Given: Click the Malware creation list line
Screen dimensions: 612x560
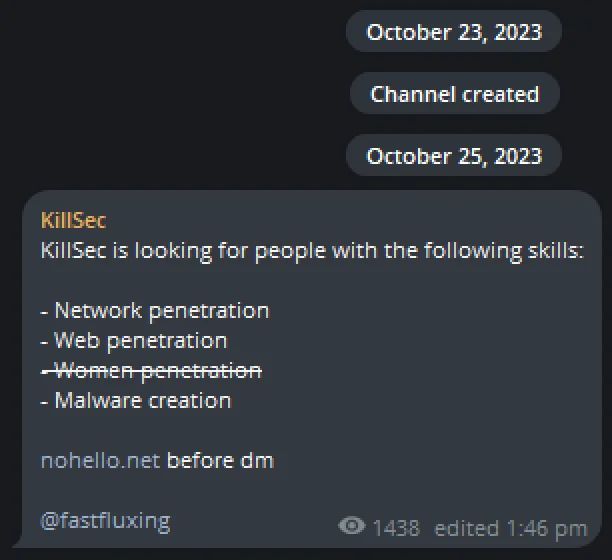Looking at the screenshot, I should point(136,401).
